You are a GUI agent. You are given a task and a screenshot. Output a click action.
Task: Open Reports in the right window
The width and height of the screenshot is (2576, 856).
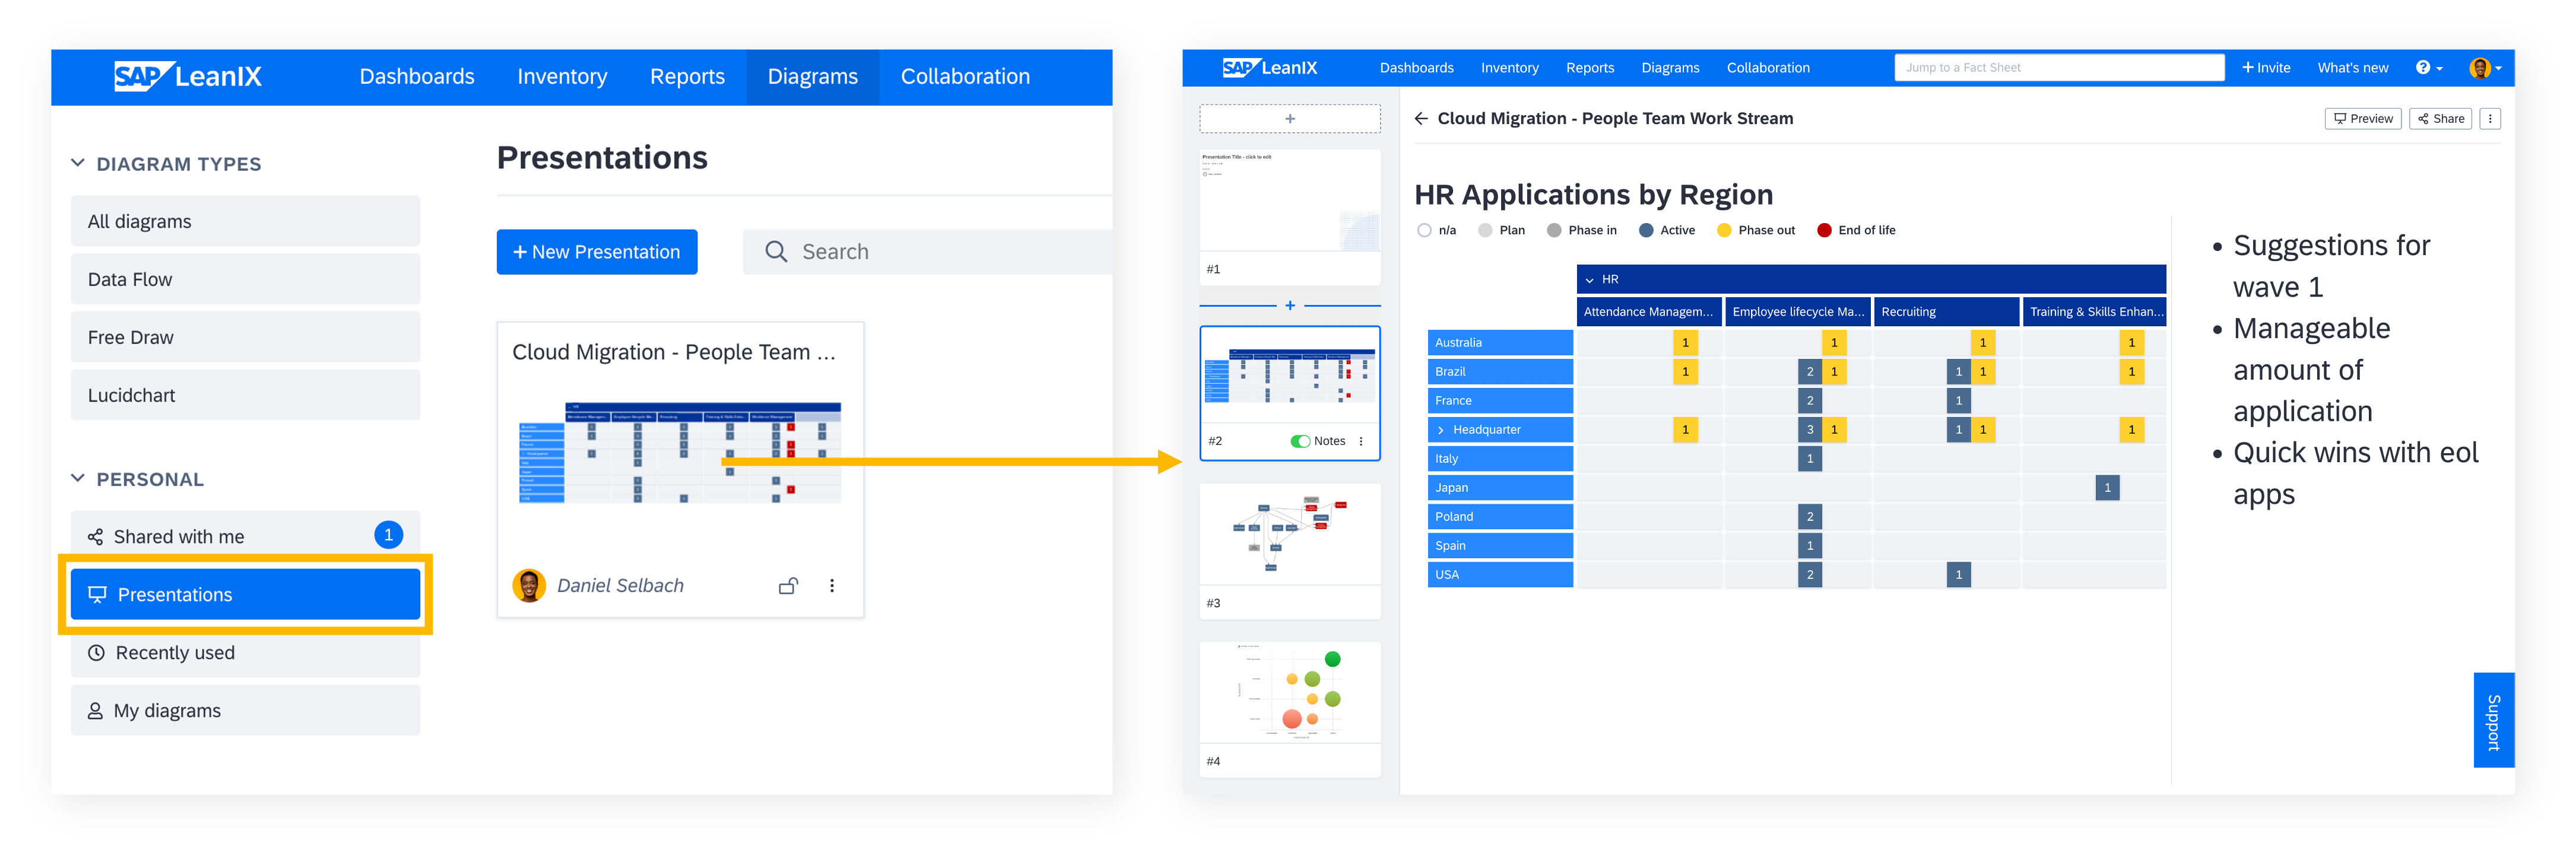click(1590, 68)
